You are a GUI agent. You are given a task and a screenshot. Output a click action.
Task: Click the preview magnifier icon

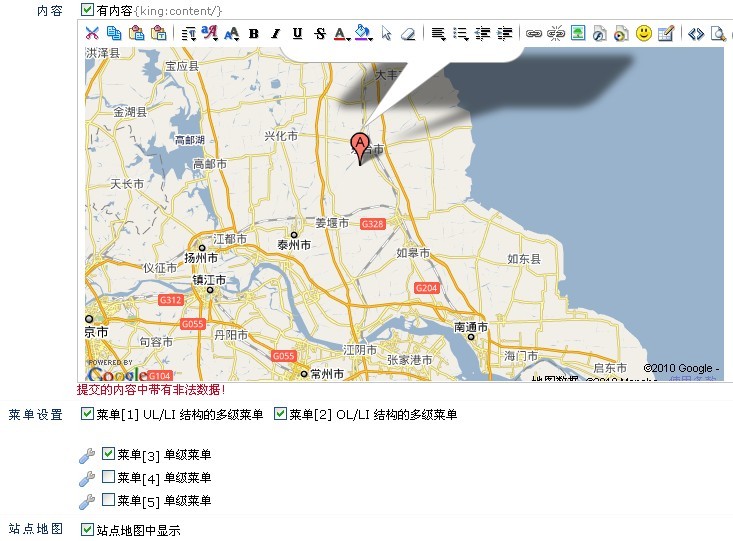pos(718,34)
